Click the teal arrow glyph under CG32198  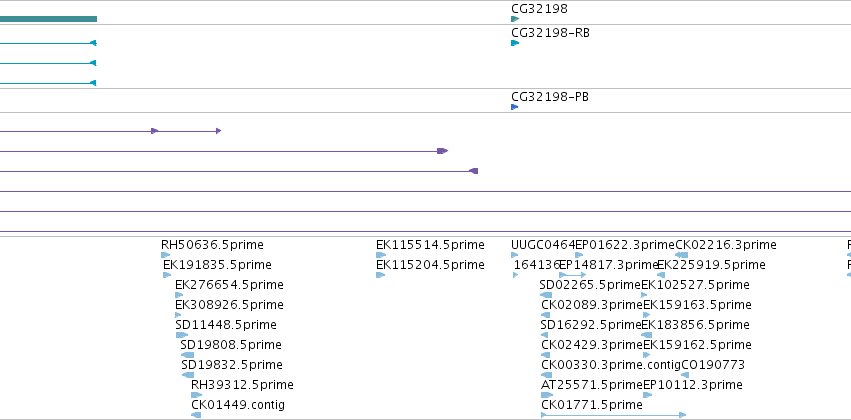point(515,19)
